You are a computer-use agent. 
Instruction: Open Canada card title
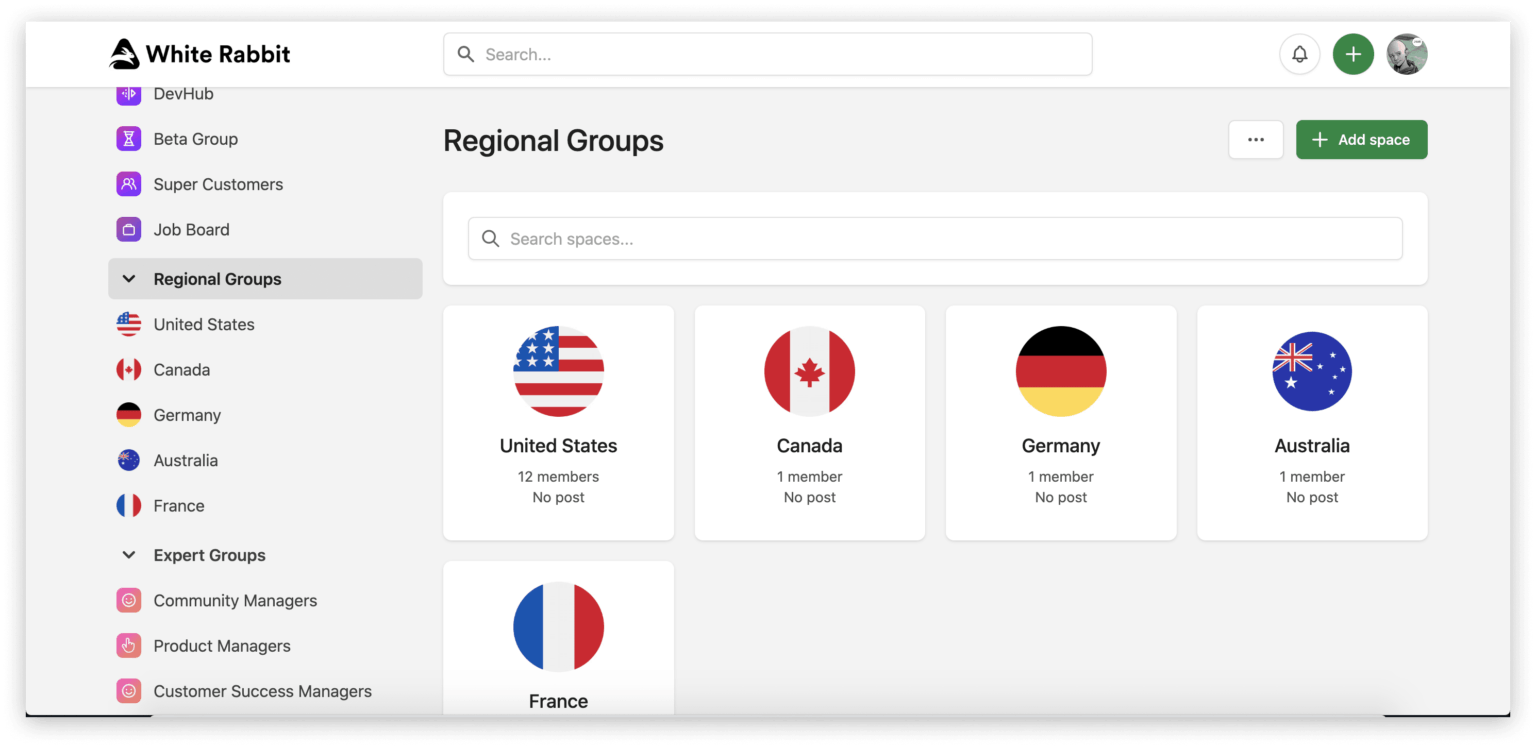point(810,446)
